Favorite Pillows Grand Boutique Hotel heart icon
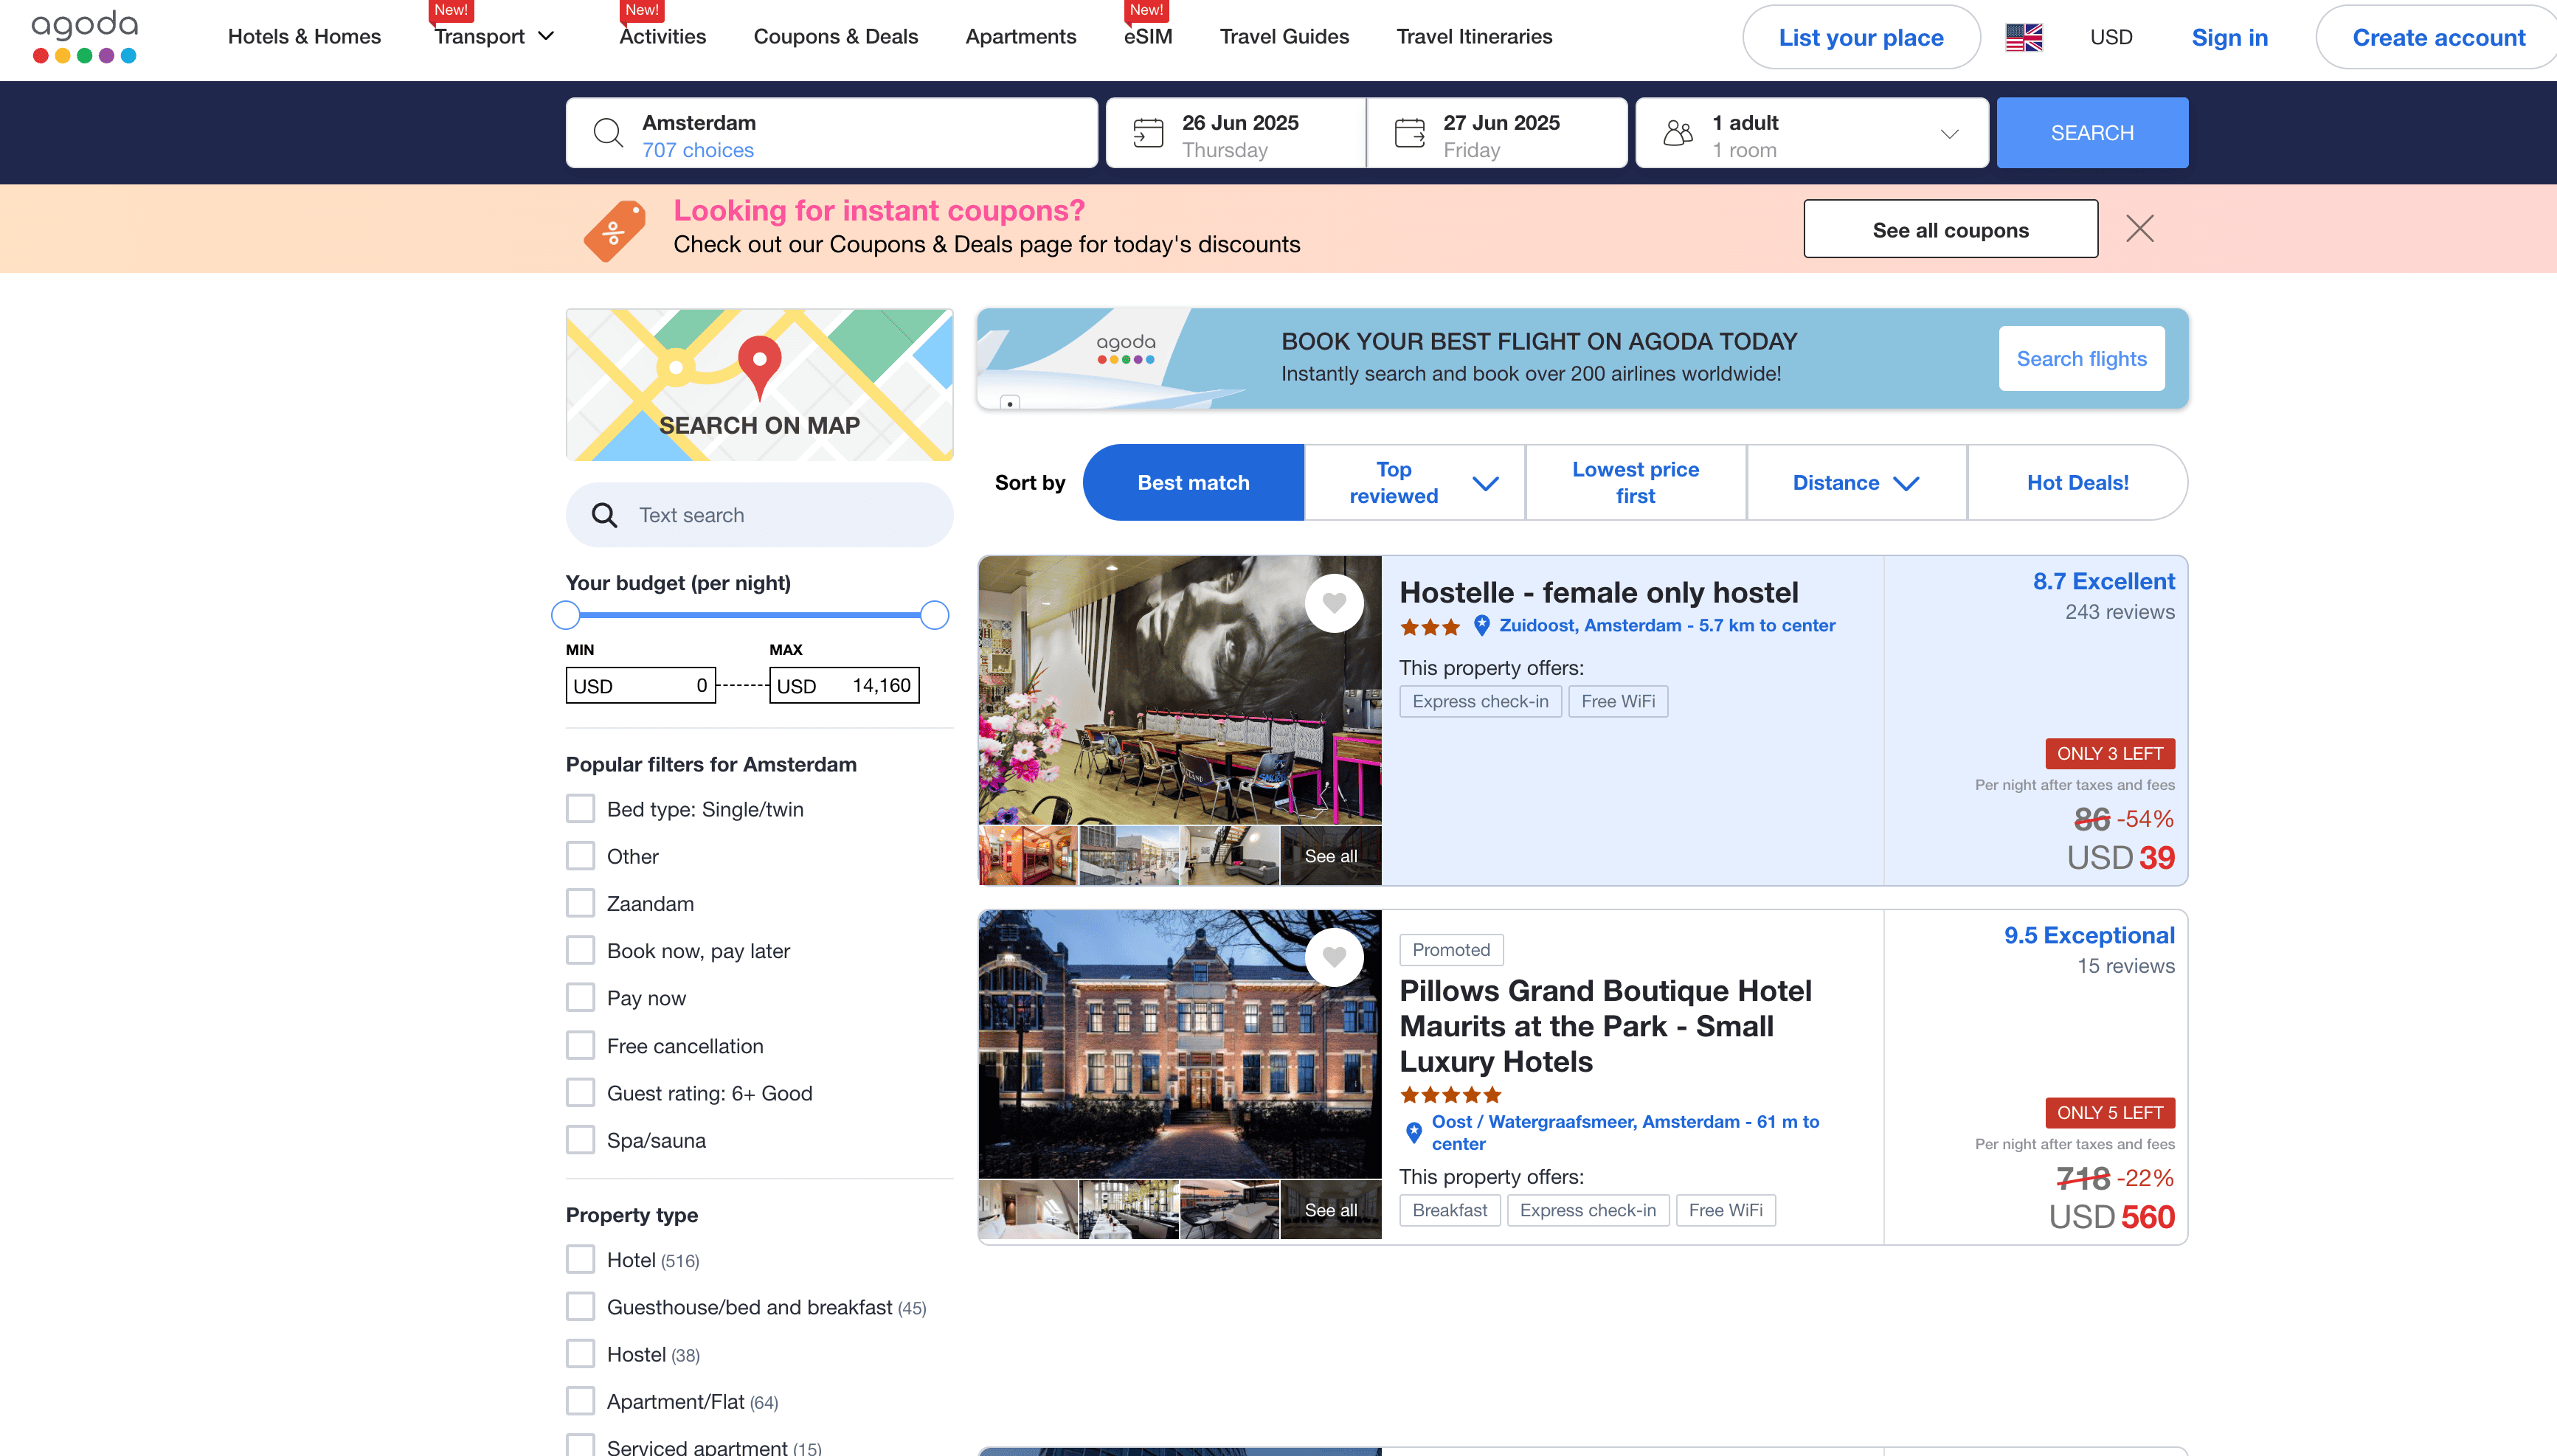Viewport: 2557px width, 1456px height. coord(1334,957)
